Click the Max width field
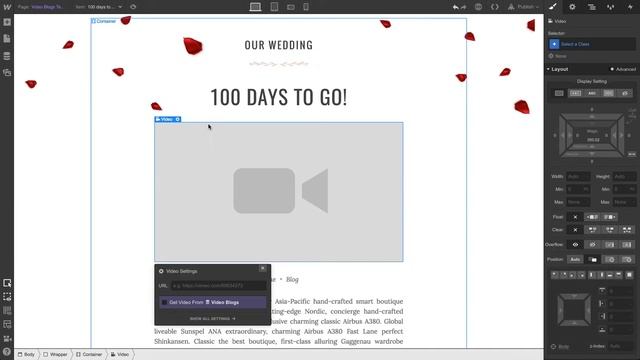Viewport: 640px width, 360px height. click(578, 202)
